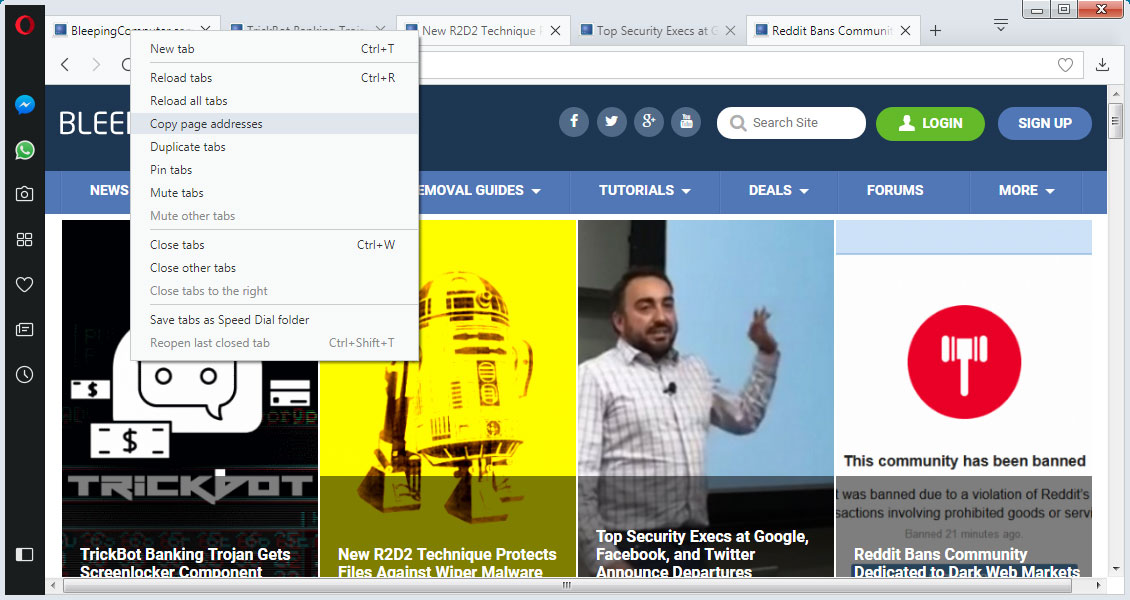Open the TrickBot Banking Trojan article
1130x600 pixels.
(185, 563)
